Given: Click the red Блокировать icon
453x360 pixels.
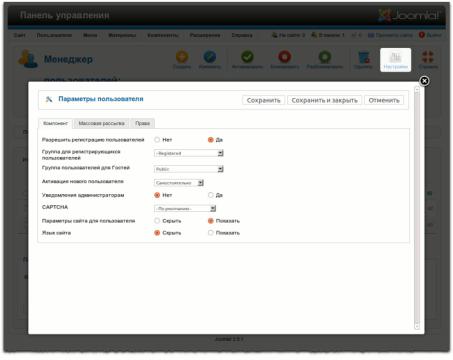Looking at the screenshot, I should point(285,59).
